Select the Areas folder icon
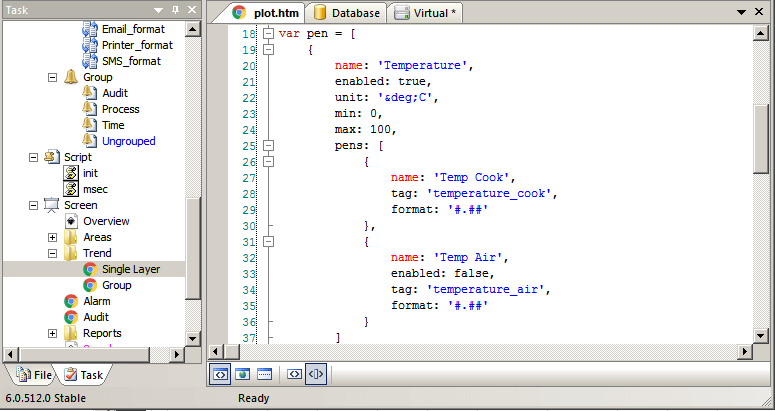 [x=71, y=237]
